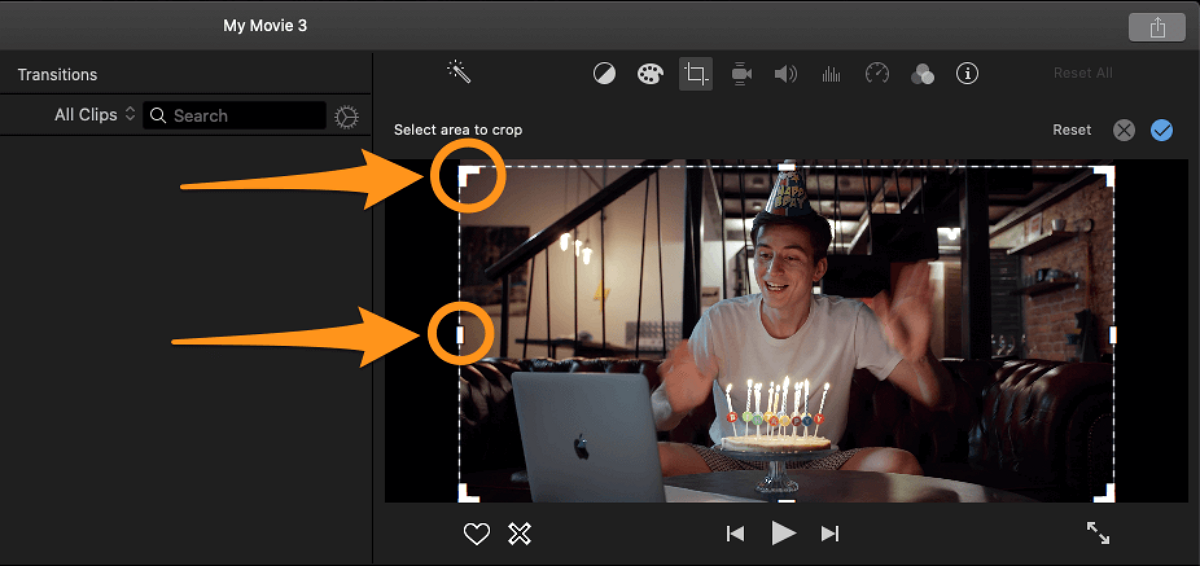Cancel crop with the X button
The height and width of the screenshot is (566, 1200).
pos(1124,130)
